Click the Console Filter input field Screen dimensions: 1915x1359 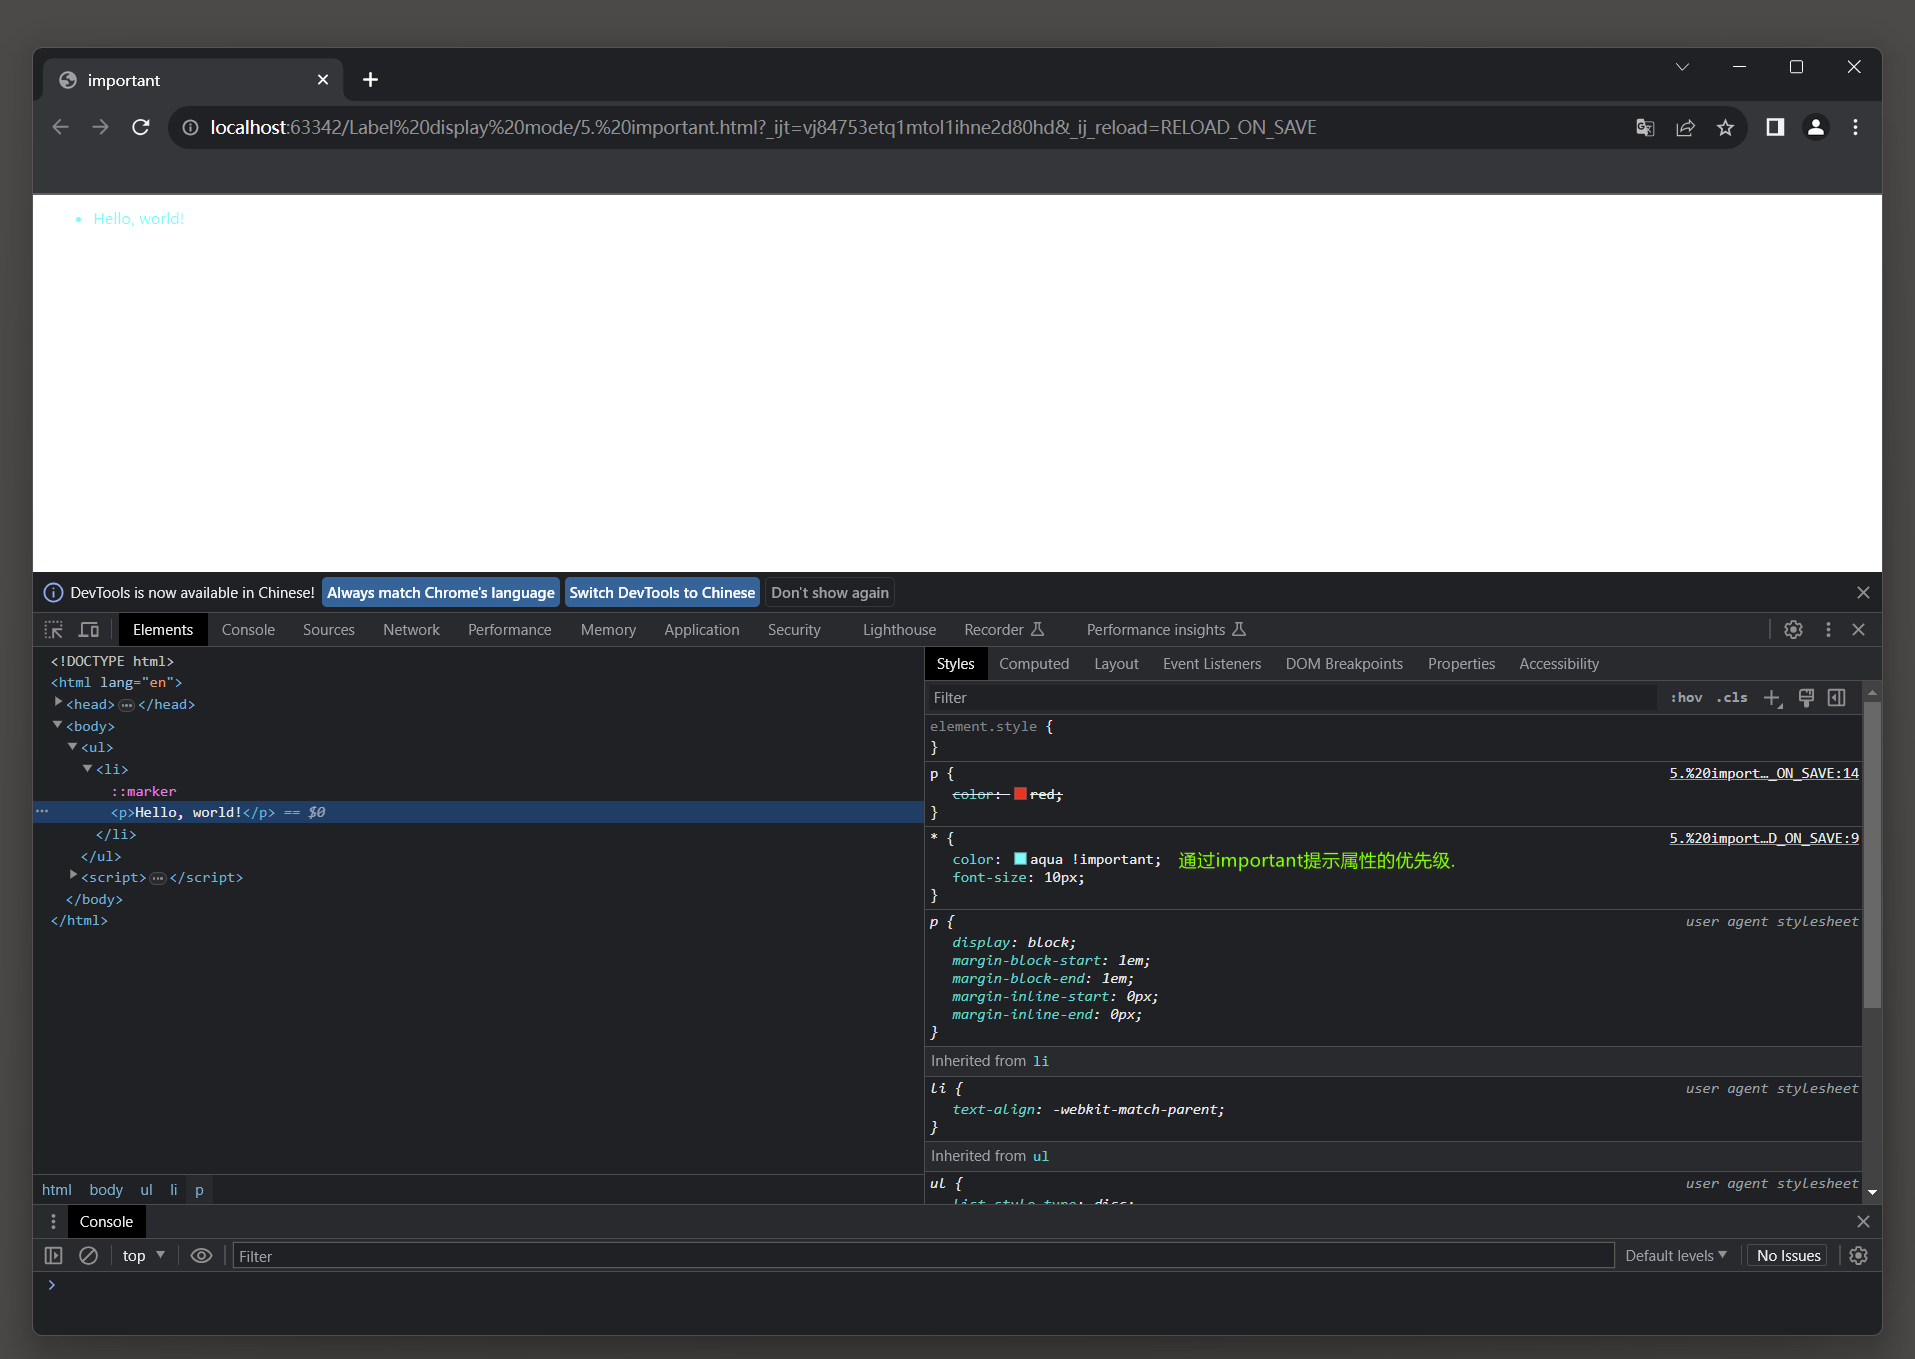tap(923, 1256)
